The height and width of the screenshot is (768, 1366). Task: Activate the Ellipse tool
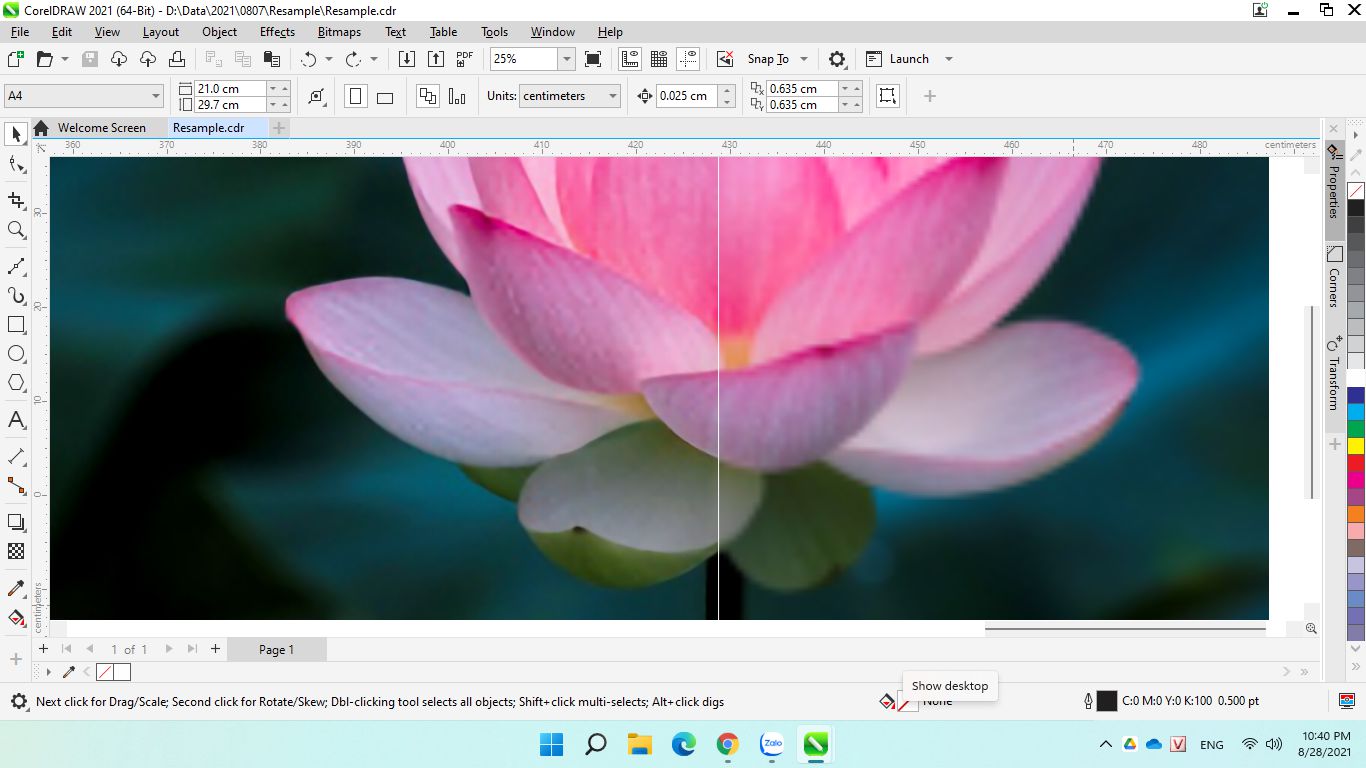click(x=16, y=354)
